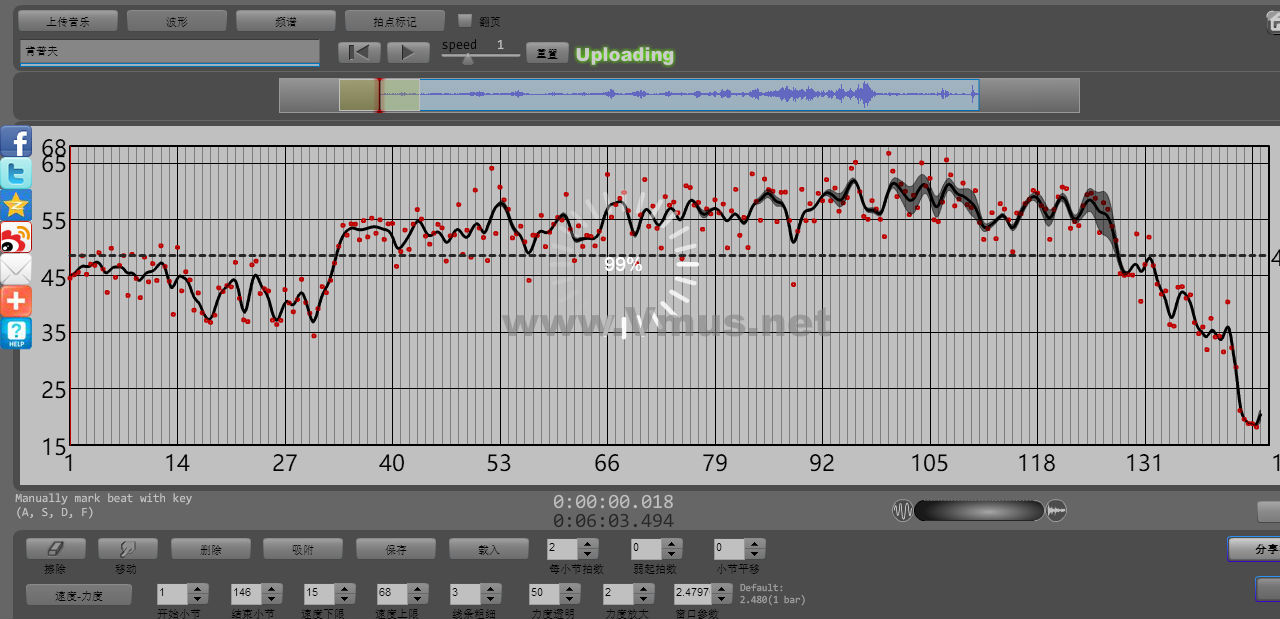Increase the 每小节拍数 beats-per-bar stepper
Screen dimensions: 1280x619
point(588,544)
